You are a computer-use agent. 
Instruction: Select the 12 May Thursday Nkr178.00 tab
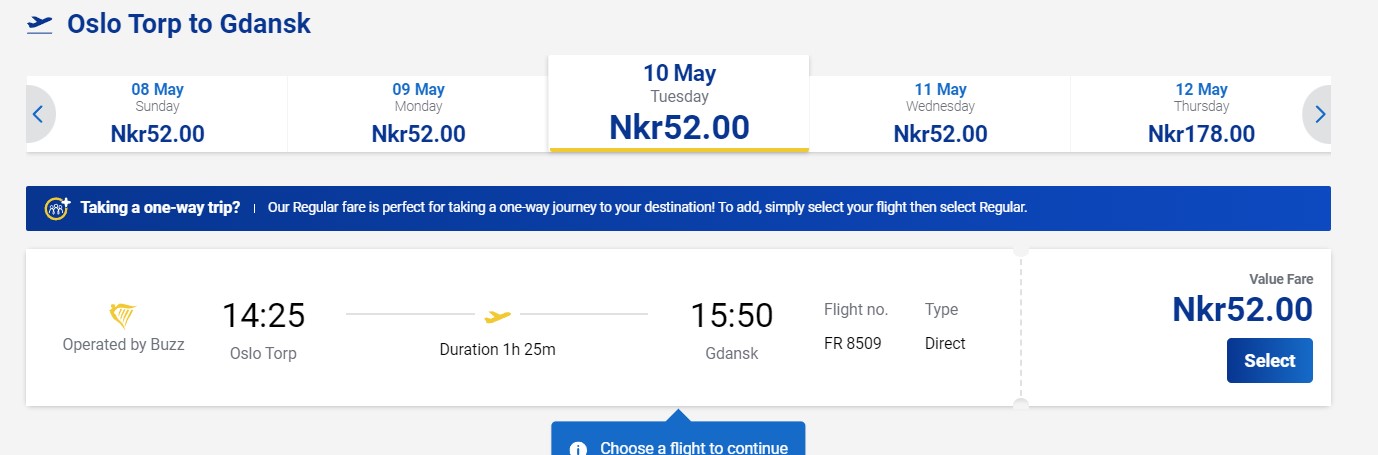[1201, 114]
